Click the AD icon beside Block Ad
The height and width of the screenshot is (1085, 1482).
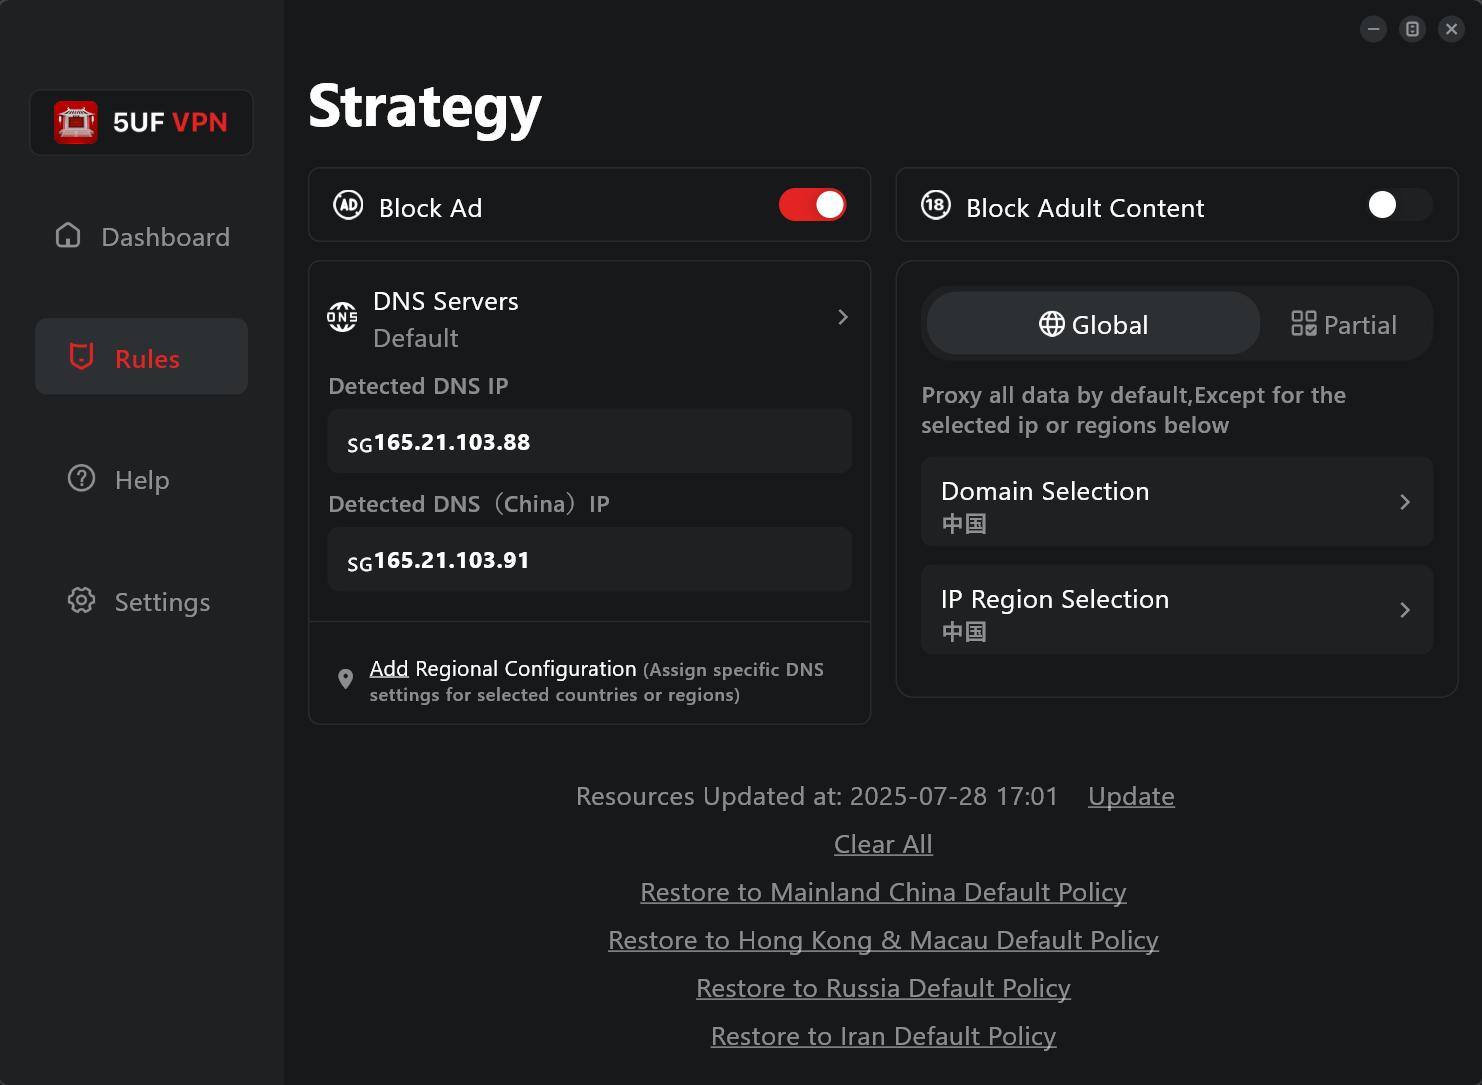coord(348,206)
